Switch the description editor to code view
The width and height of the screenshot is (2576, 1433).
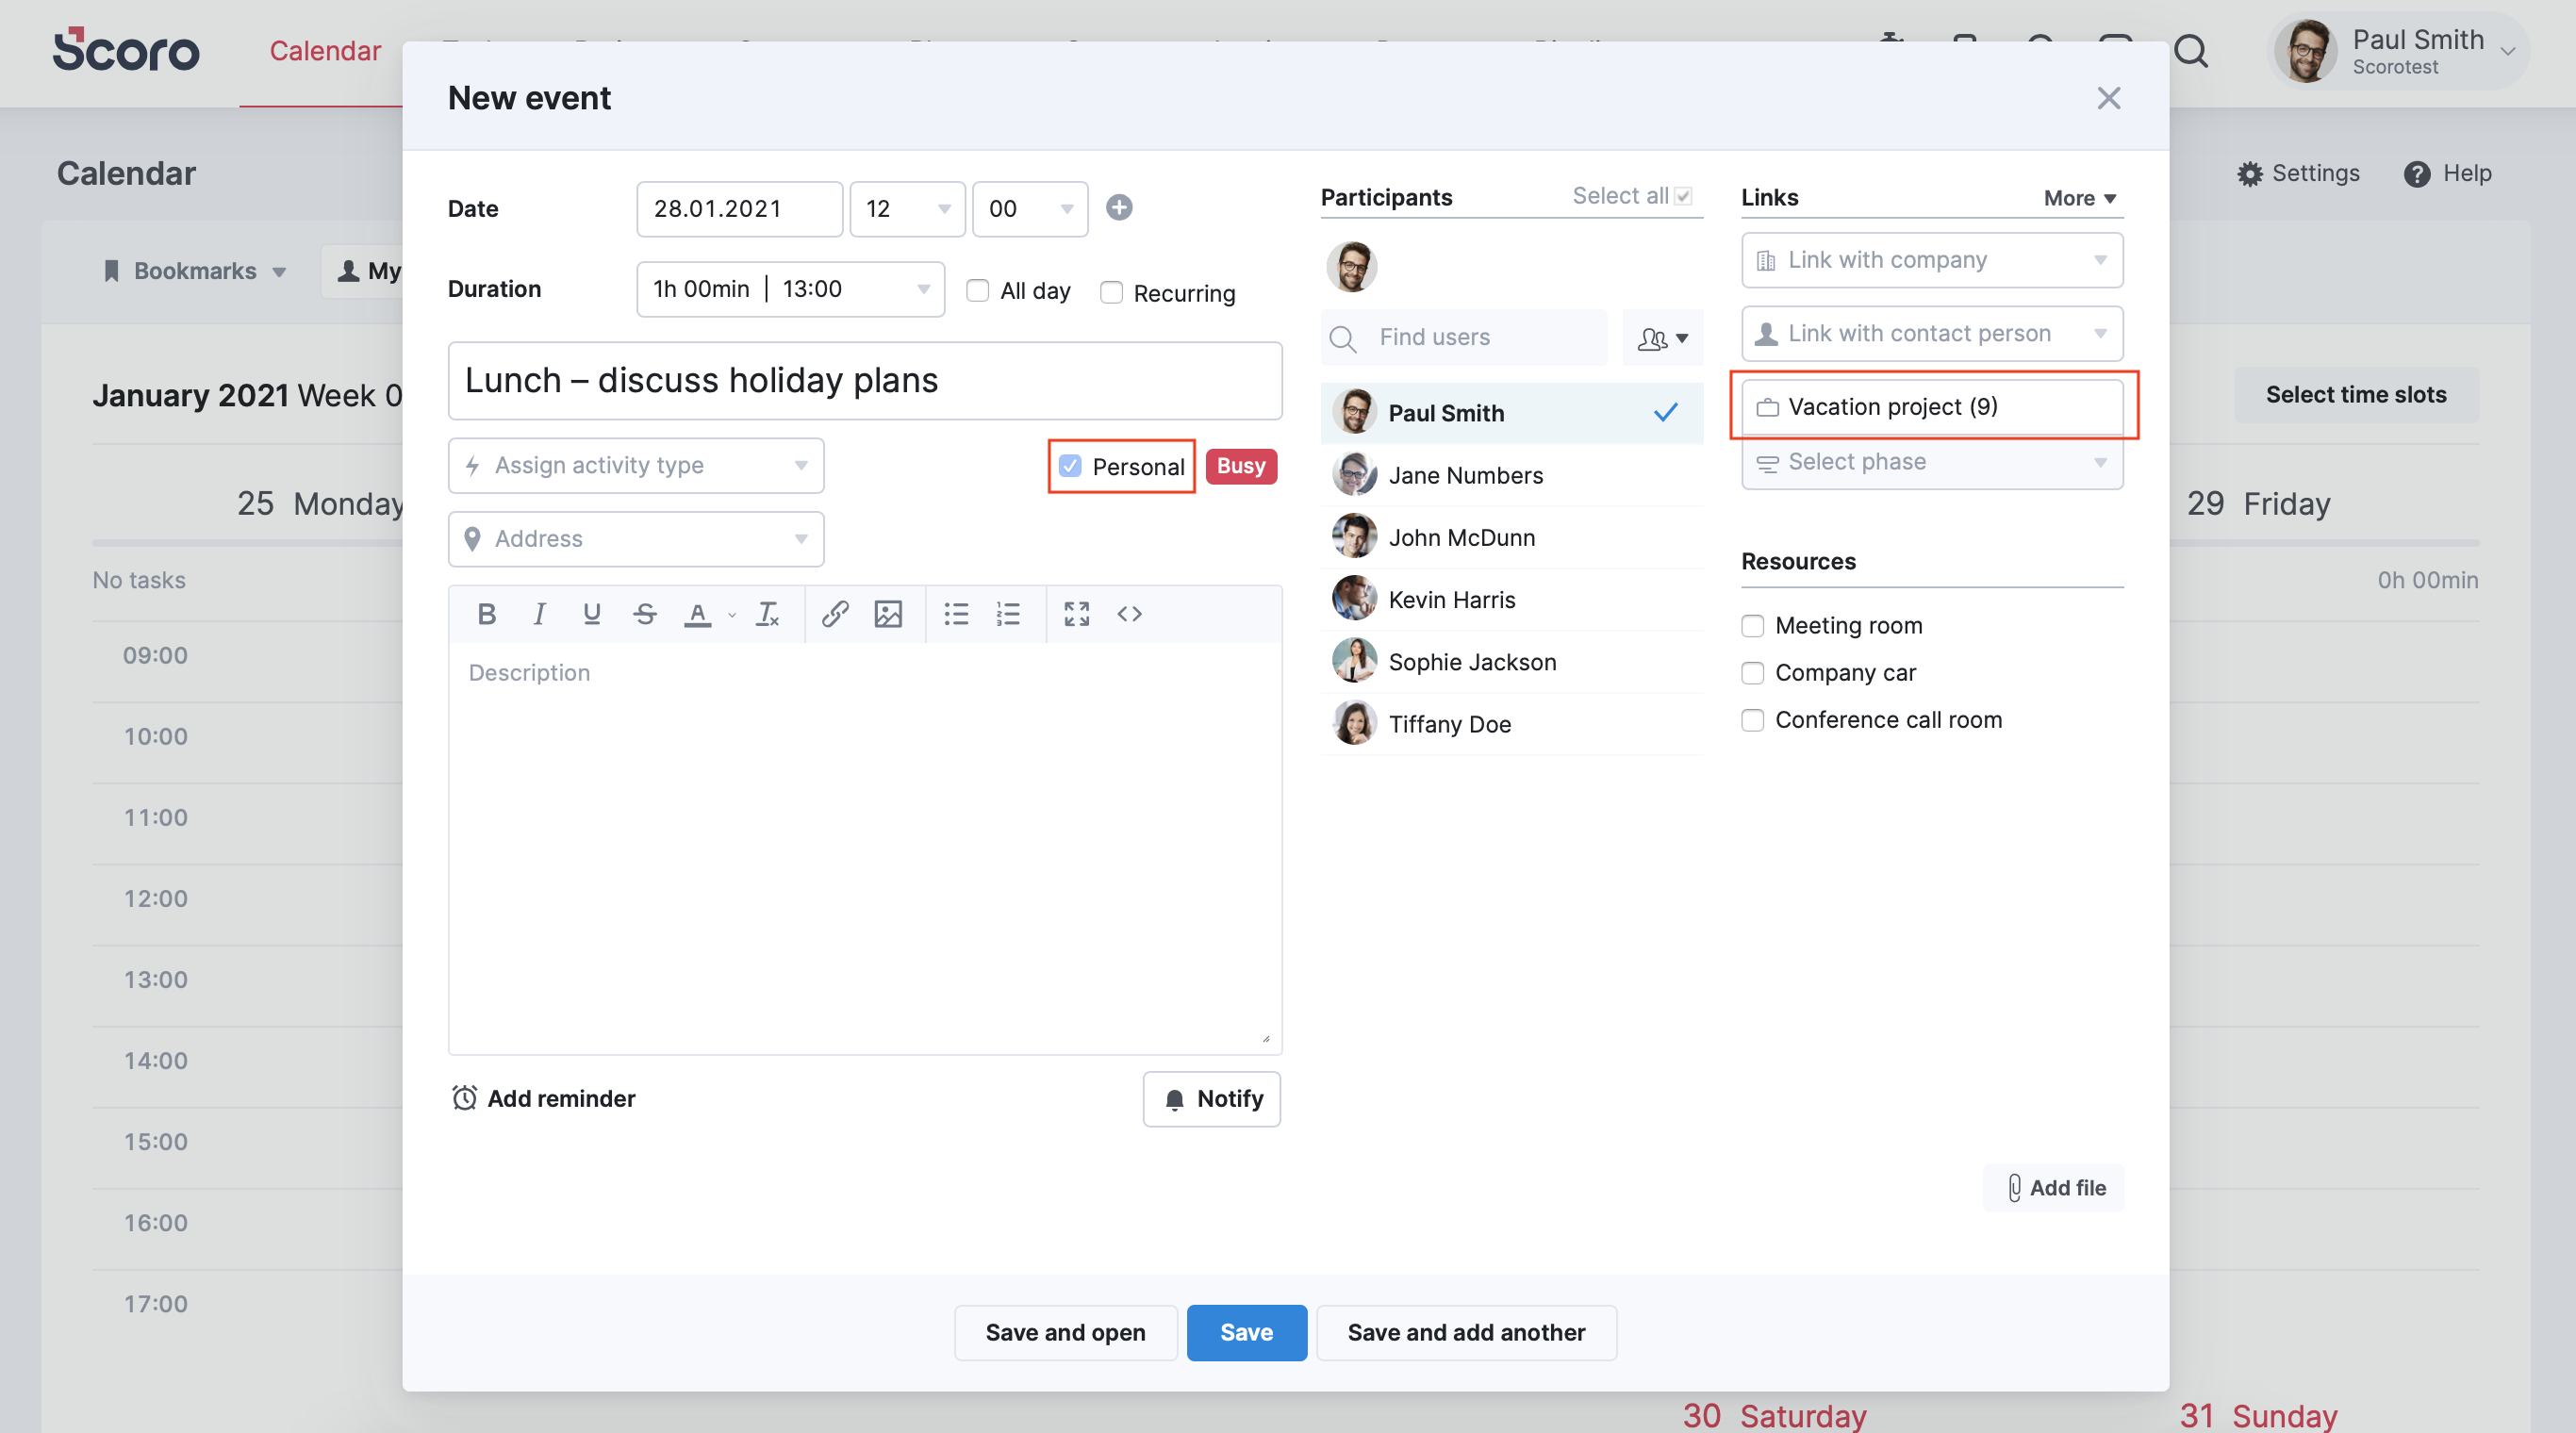[x=1130, y=614]
